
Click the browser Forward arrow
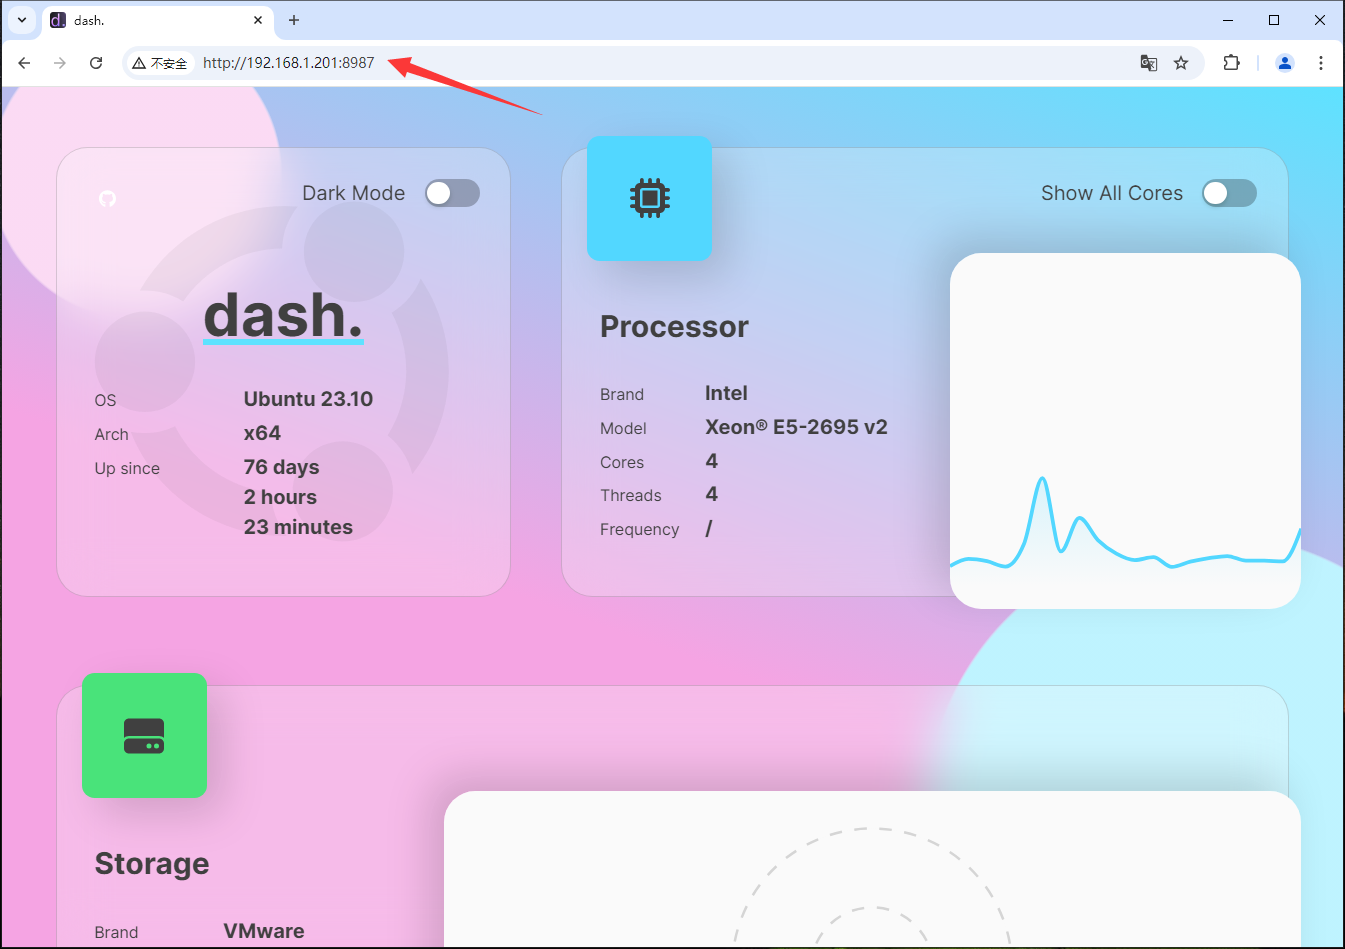coord(60,63)
